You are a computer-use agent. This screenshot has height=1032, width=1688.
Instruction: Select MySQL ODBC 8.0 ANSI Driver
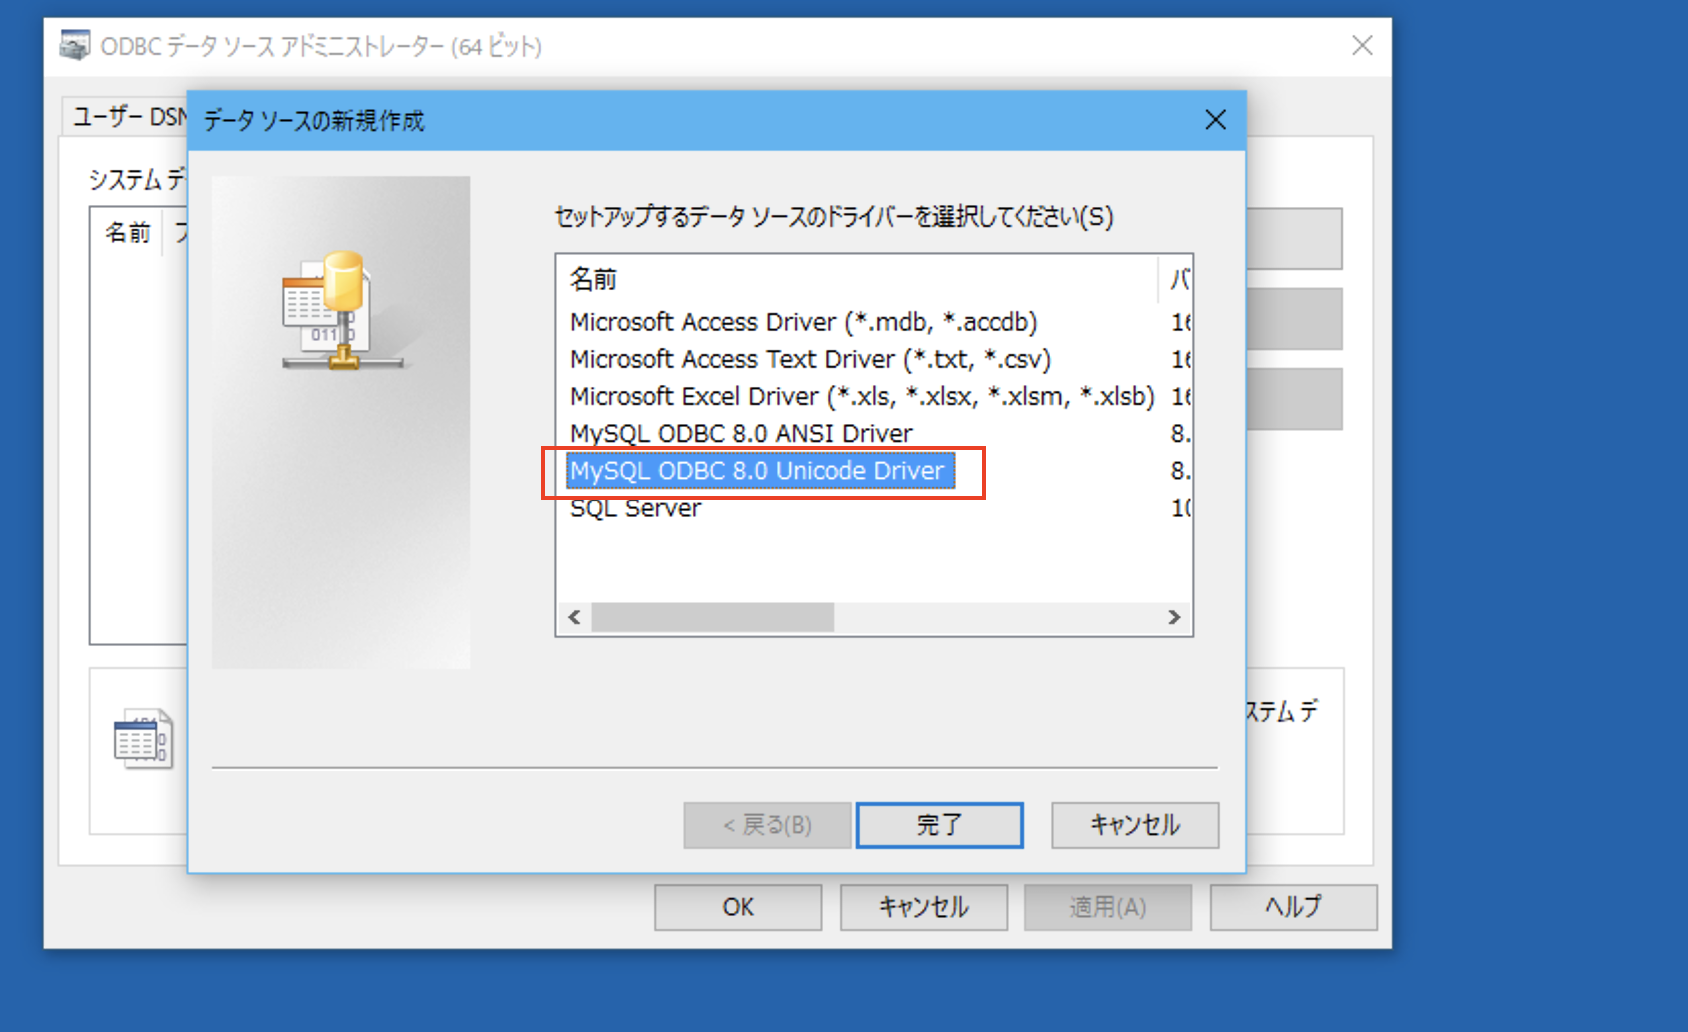[741, 433]
